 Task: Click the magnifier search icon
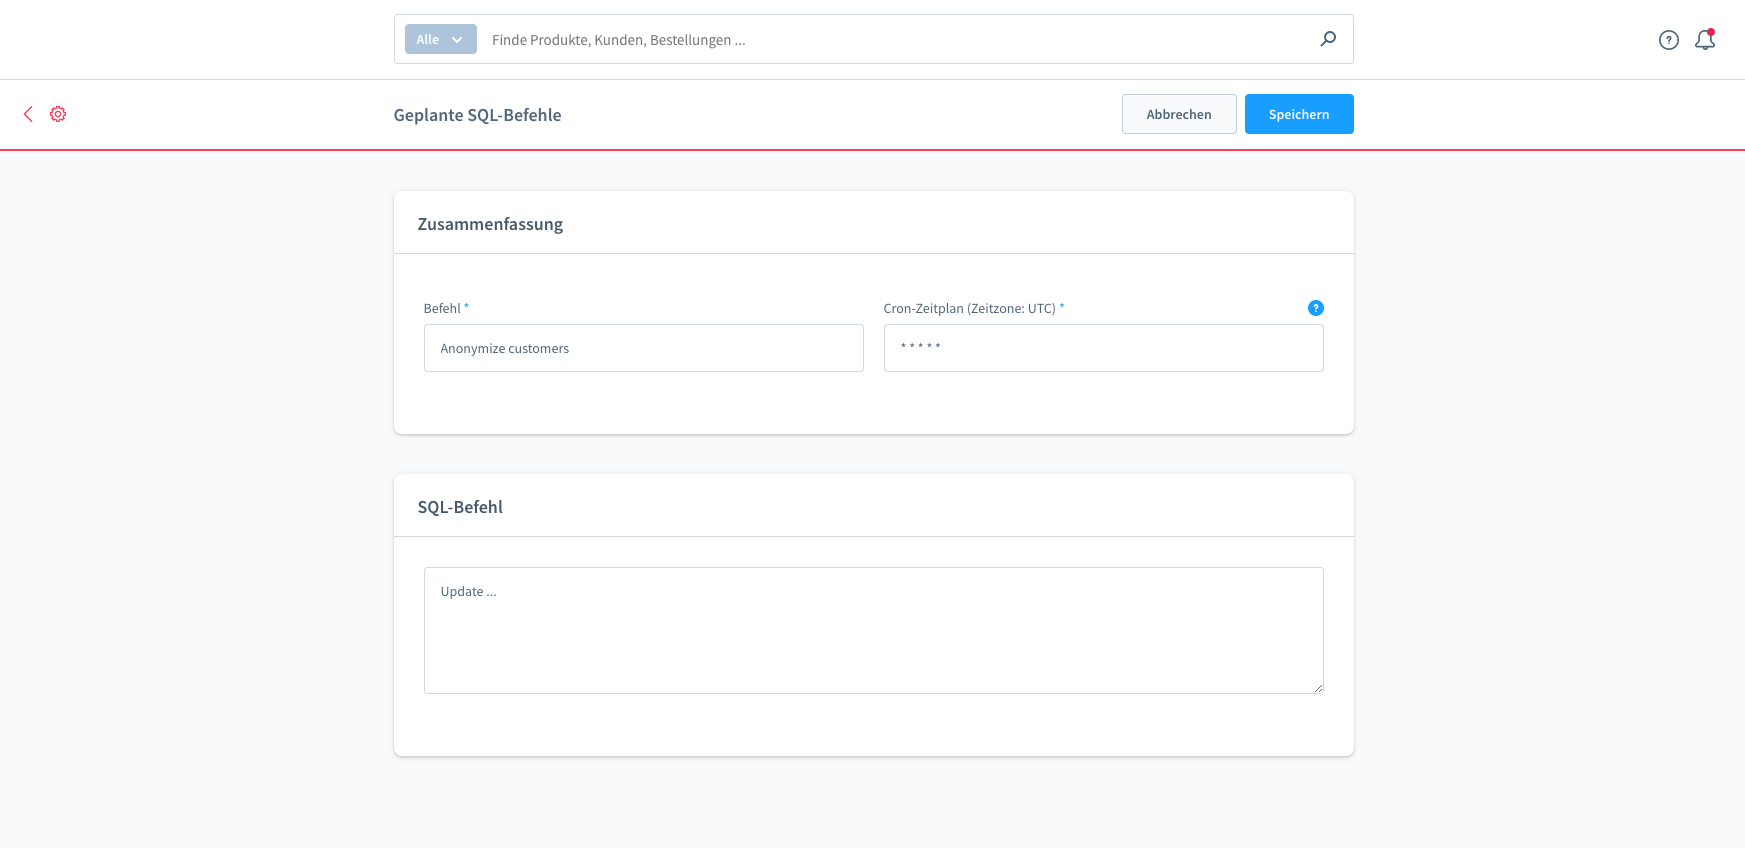point(1328,39)
